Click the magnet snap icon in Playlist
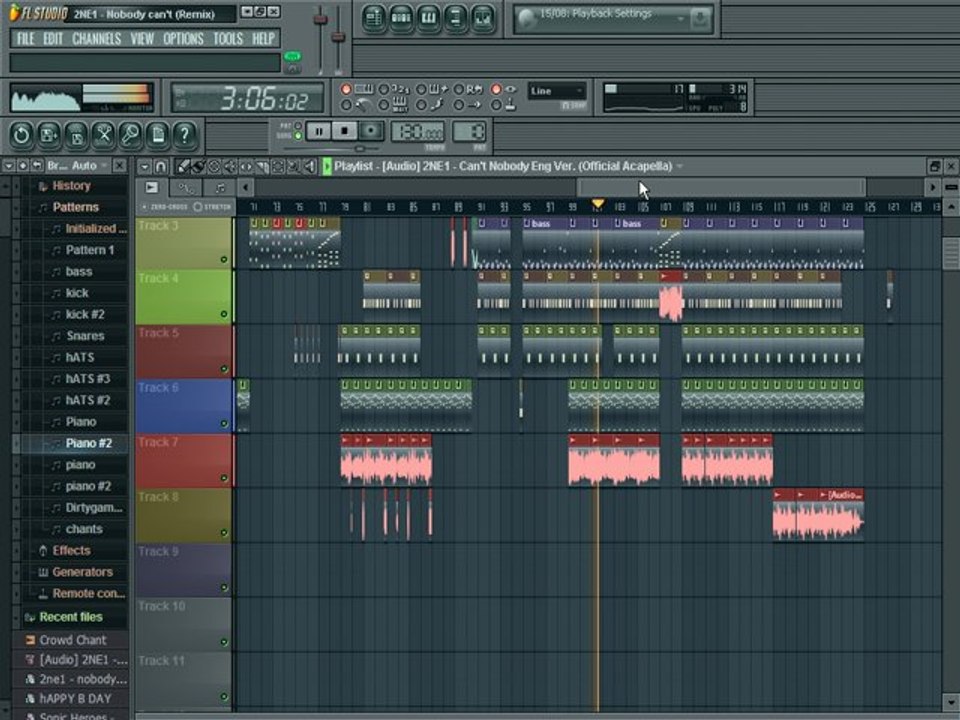The width and height of the screenshot is (960, 720). point(160,167)
